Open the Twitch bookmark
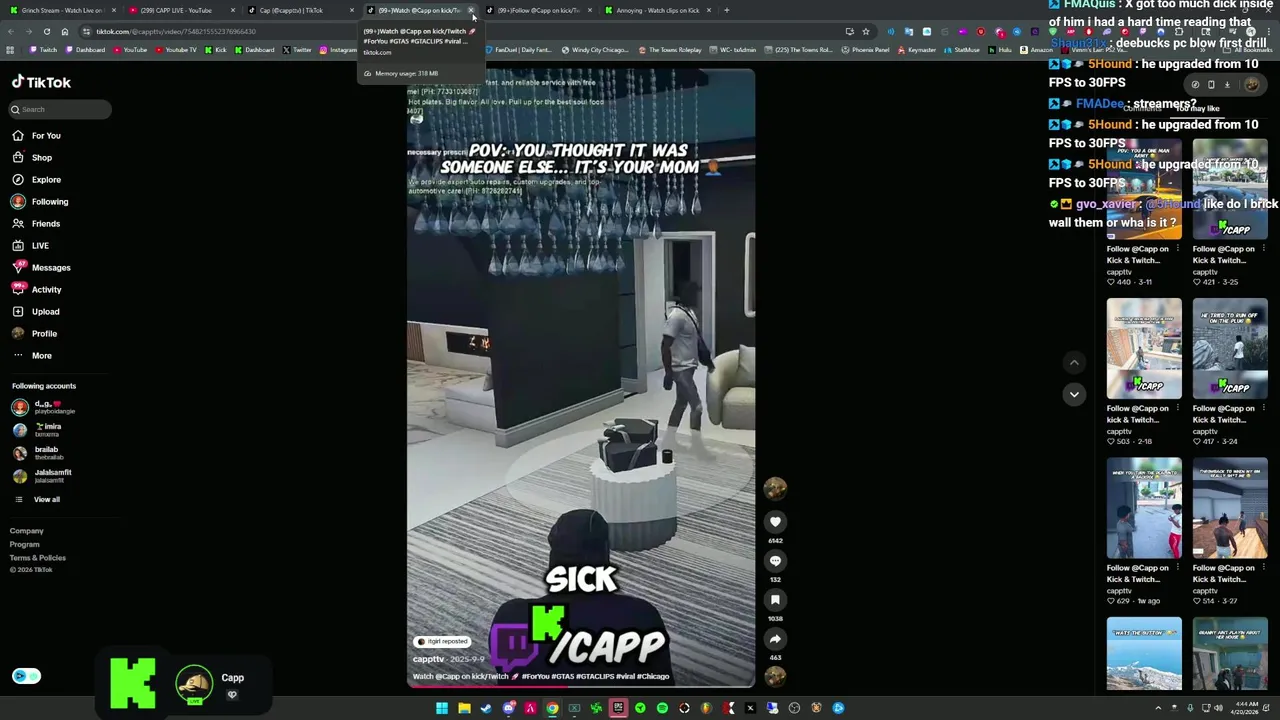This screenshot has height=720, width=1280. click(x=43, y=50)
